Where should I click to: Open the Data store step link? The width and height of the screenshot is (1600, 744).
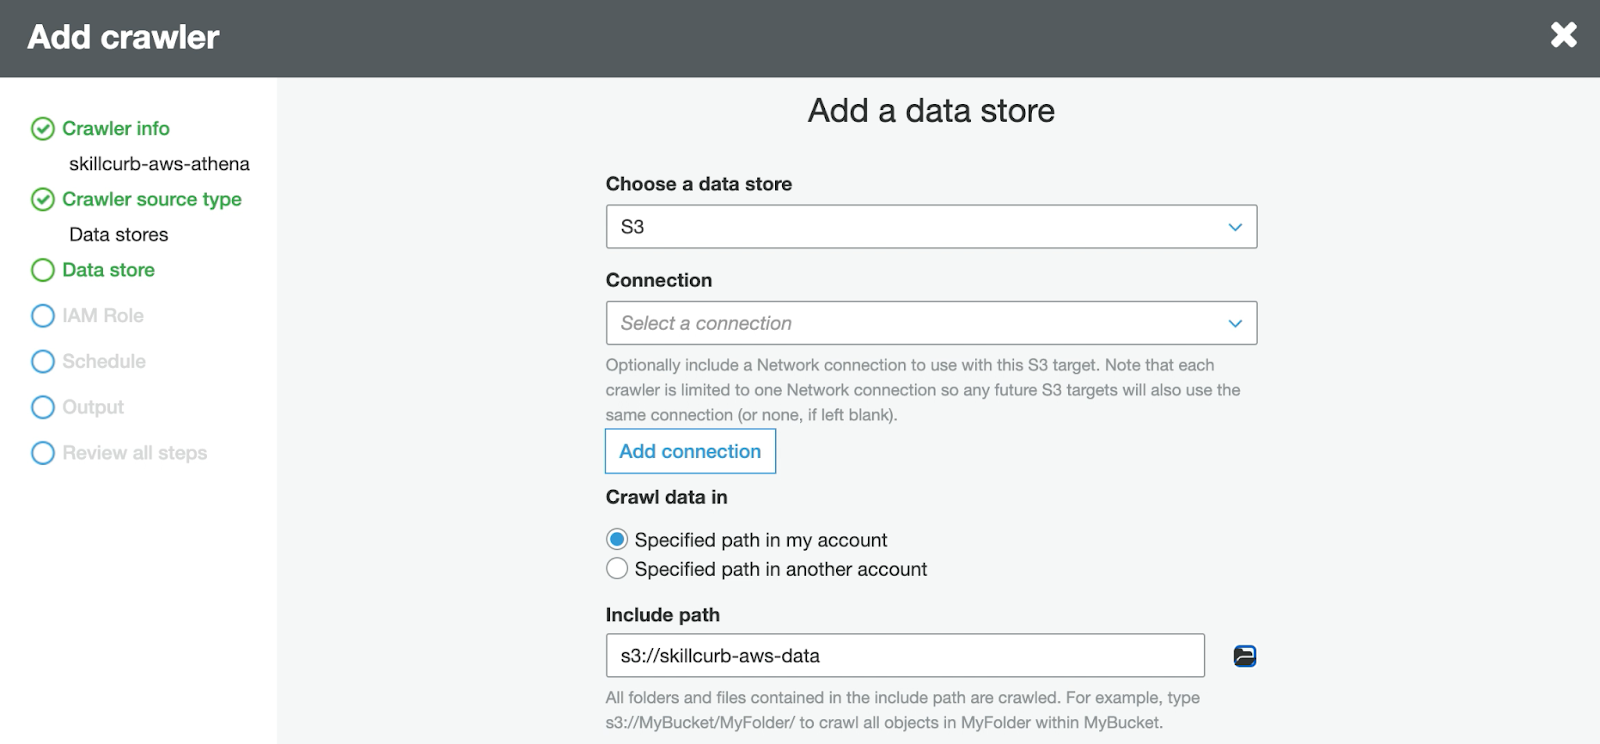pos(108,270)
